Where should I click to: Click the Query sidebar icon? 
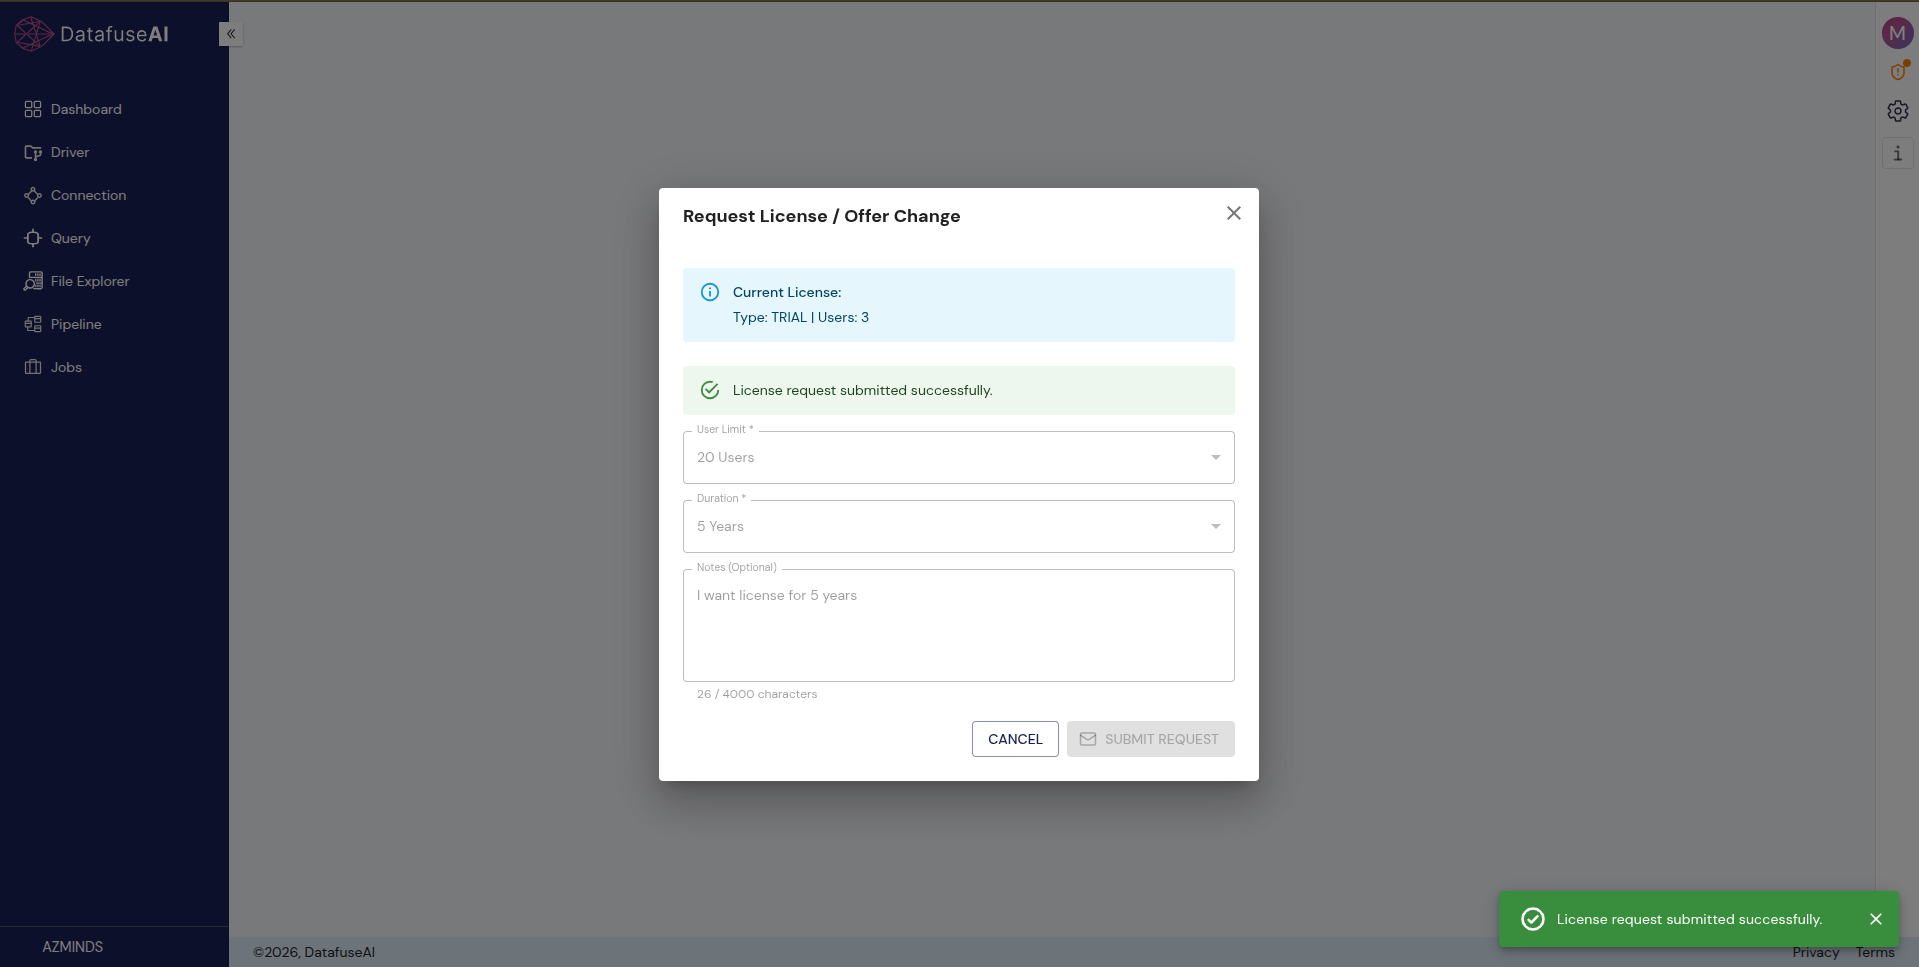click(33, 238)
